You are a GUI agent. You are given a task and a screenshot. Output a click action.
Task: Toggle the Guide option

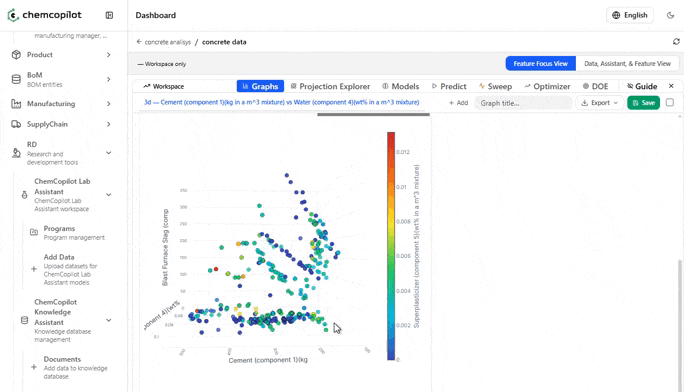642,86
